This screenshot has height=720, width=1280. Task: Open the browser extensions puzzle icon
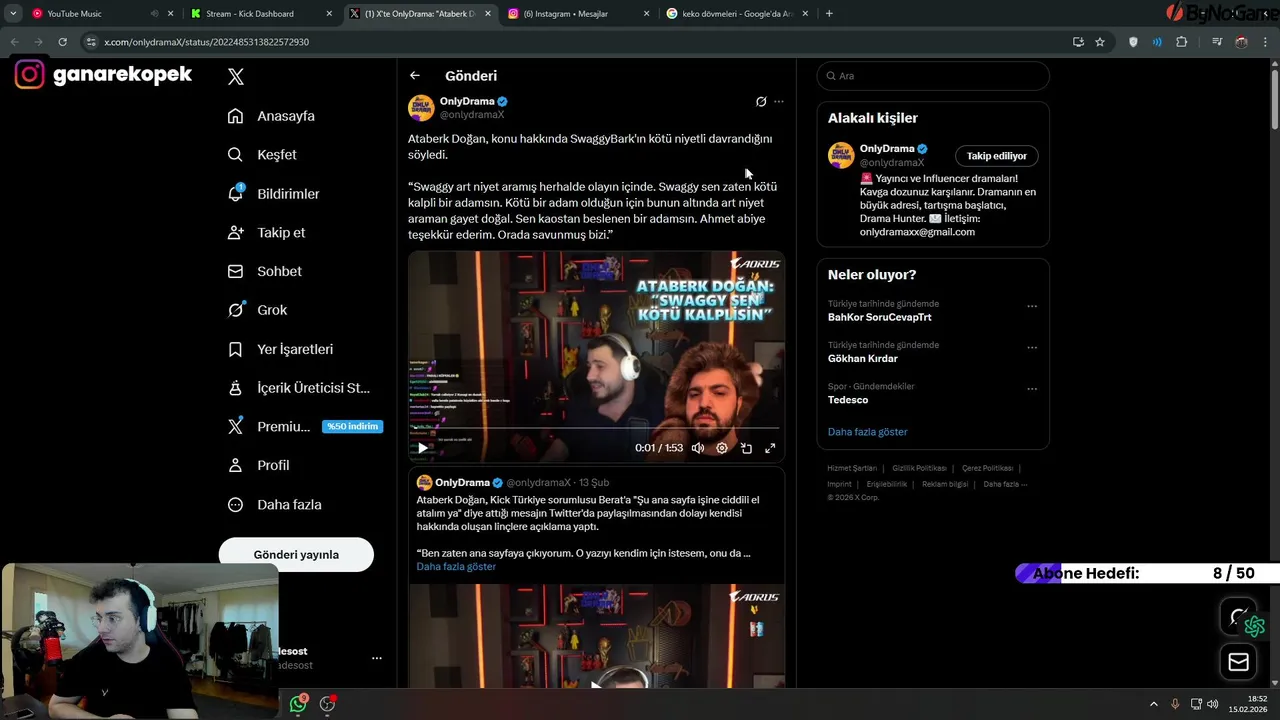coord(1182,42)
